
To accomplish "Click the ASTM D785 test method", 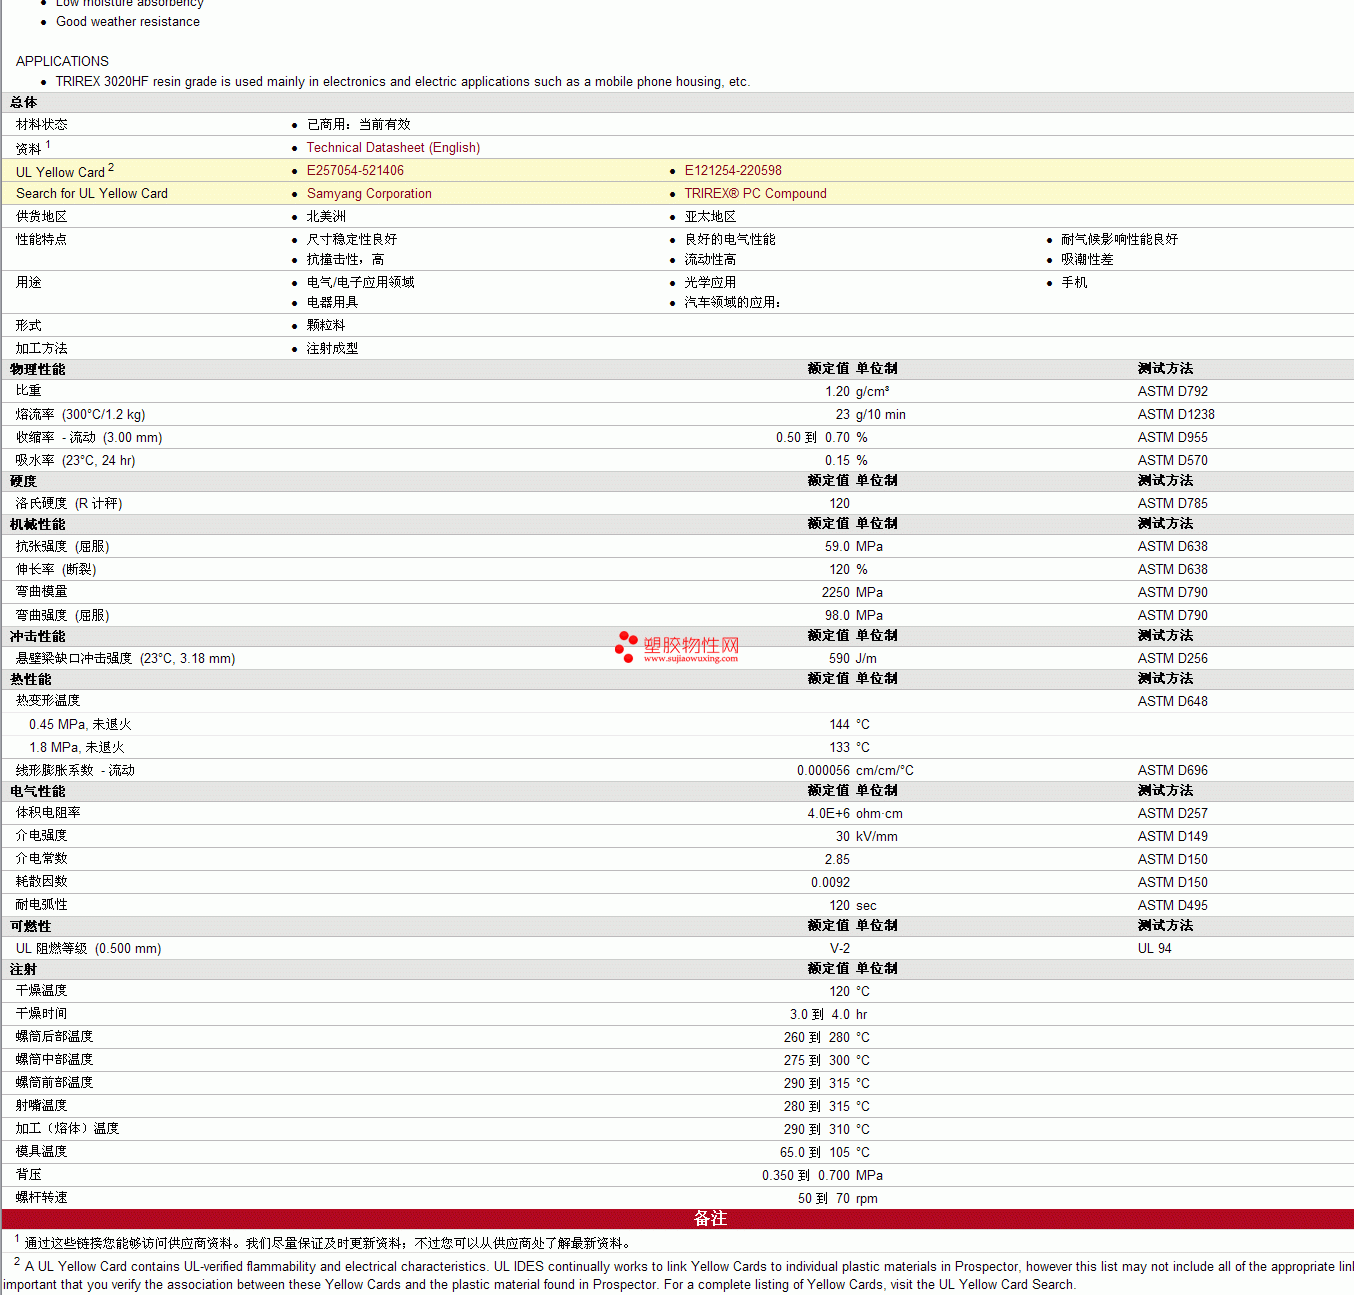I will point(1172,504).
